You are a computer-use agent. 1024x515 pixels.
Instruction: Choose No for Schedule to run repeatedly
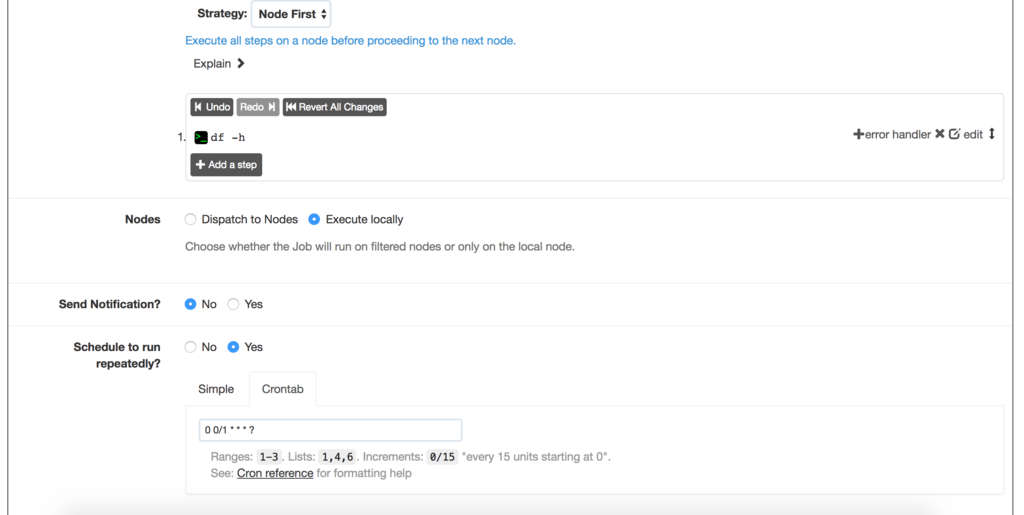tap(190, 347)
